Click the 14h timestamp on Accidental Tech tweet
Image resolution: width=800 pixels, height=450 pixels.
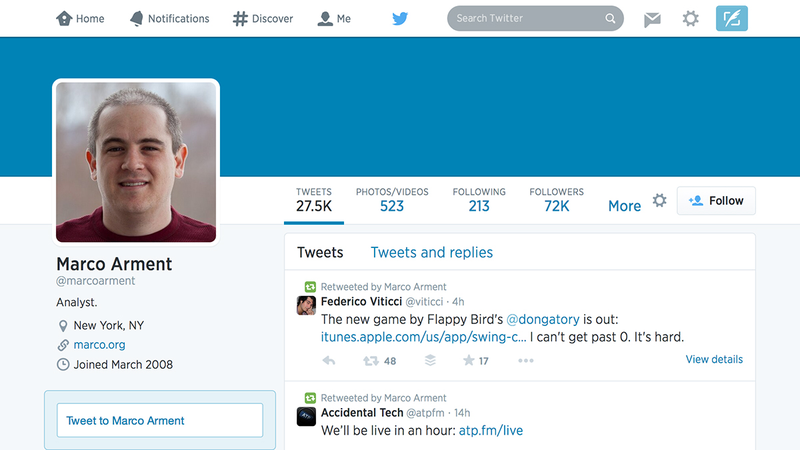click(x=462, y=413)
